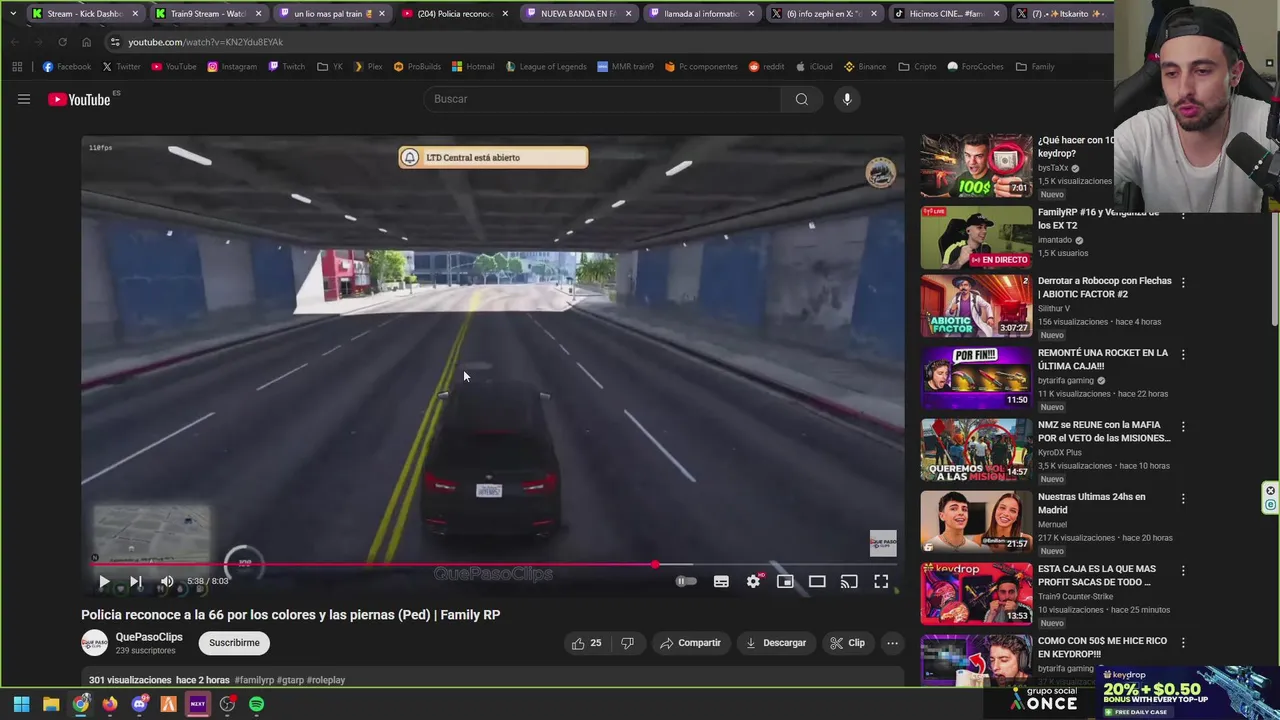1280x720 pixels.
Task: Open the Twitch bookmark
Action: tap(286, 67)
